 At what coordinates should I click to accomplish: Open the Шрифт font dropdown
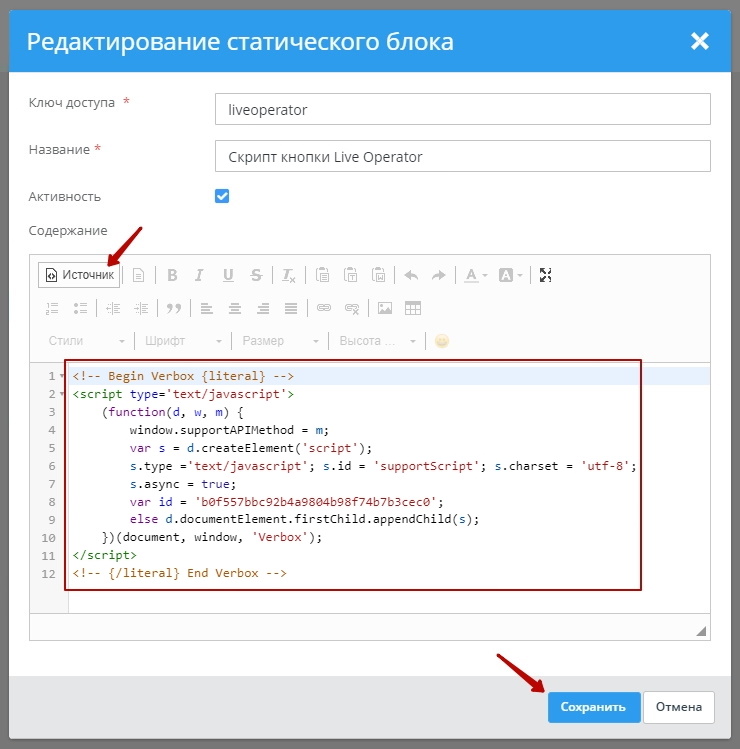(183, 341)
